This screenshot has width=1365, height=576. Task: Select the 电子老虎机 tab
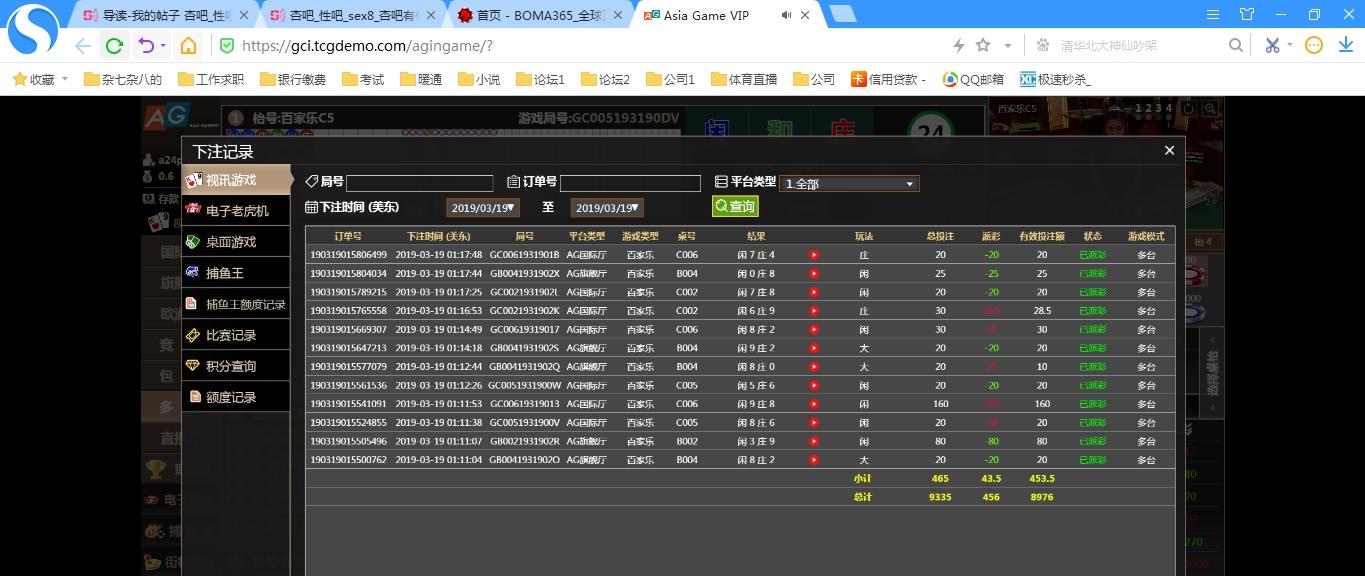tap(236, 211)
